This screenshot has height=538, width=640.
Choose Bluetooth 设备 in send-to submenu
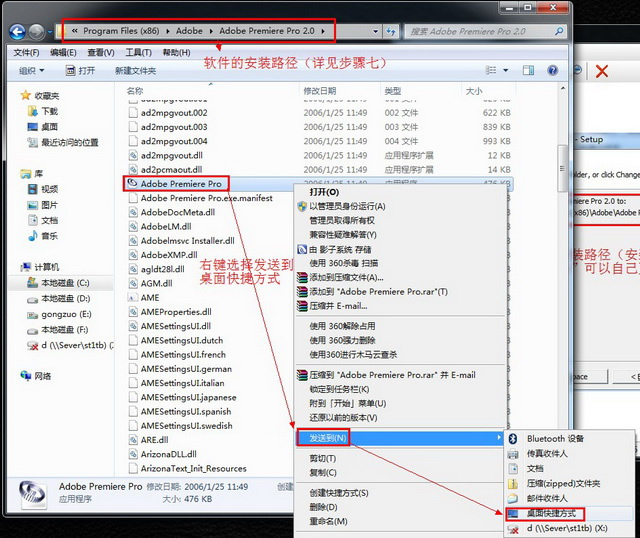(555, 439)
